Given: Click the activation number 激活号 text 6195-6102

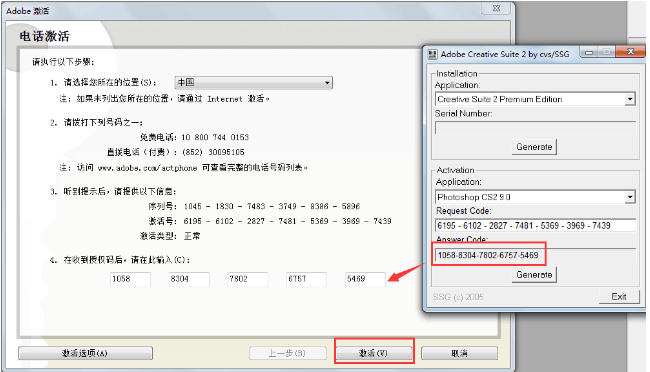Looking at the screenshot, I should 288,221.
